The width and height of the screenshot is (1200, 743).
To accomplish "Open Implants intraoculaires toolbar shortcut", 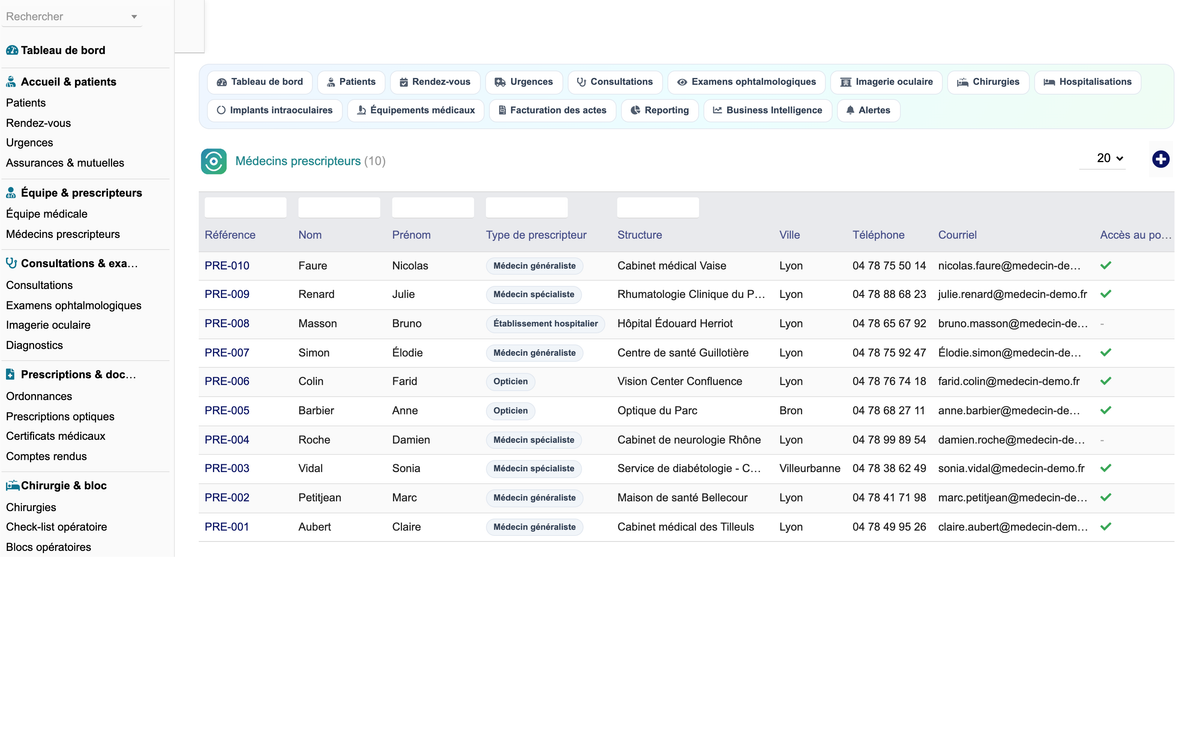I will coord(275,110).
